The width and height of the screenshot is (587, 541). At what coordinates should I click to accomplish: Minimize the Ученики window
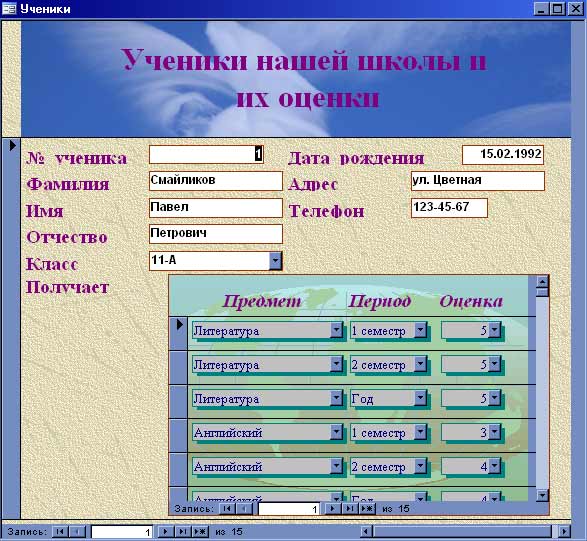click(x=541, y=8)
